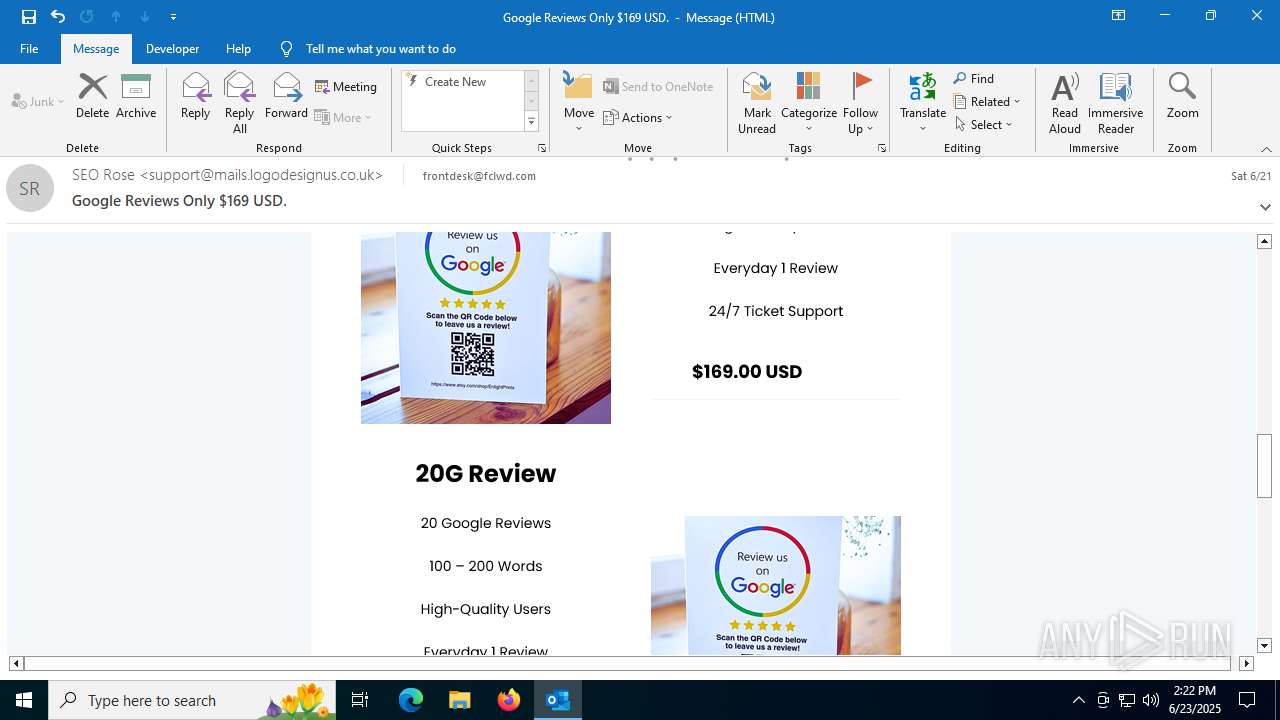Reply to the sender
This screenshot has width=1280, height=720.
[x=195, y=97]
